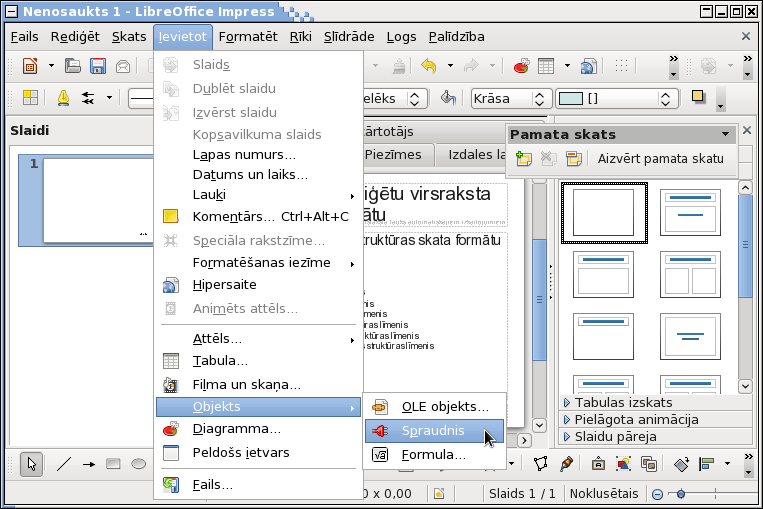Open the Slīdrāde menu
The height and width of the screenshot is (509, 763).
(x=349, y=37)
